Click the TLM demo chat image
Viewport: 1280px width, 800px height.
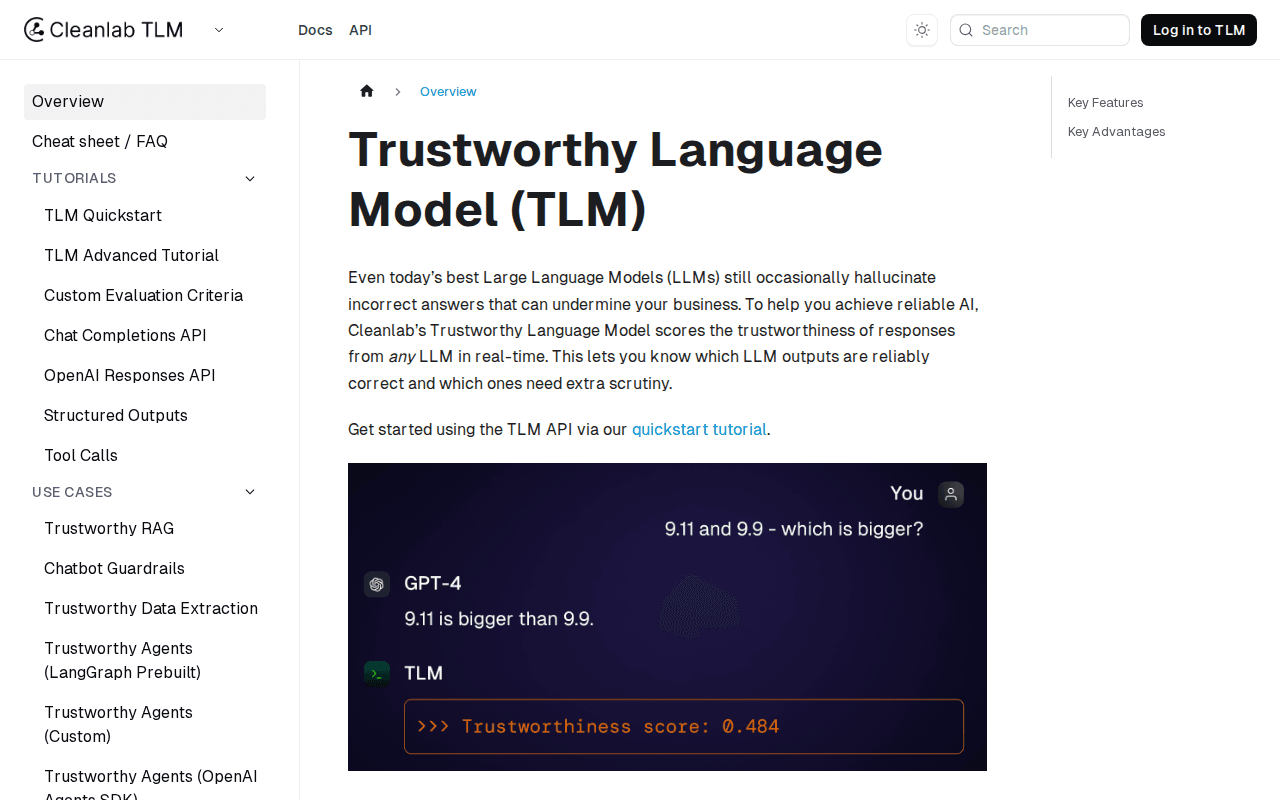coord(667,617)
